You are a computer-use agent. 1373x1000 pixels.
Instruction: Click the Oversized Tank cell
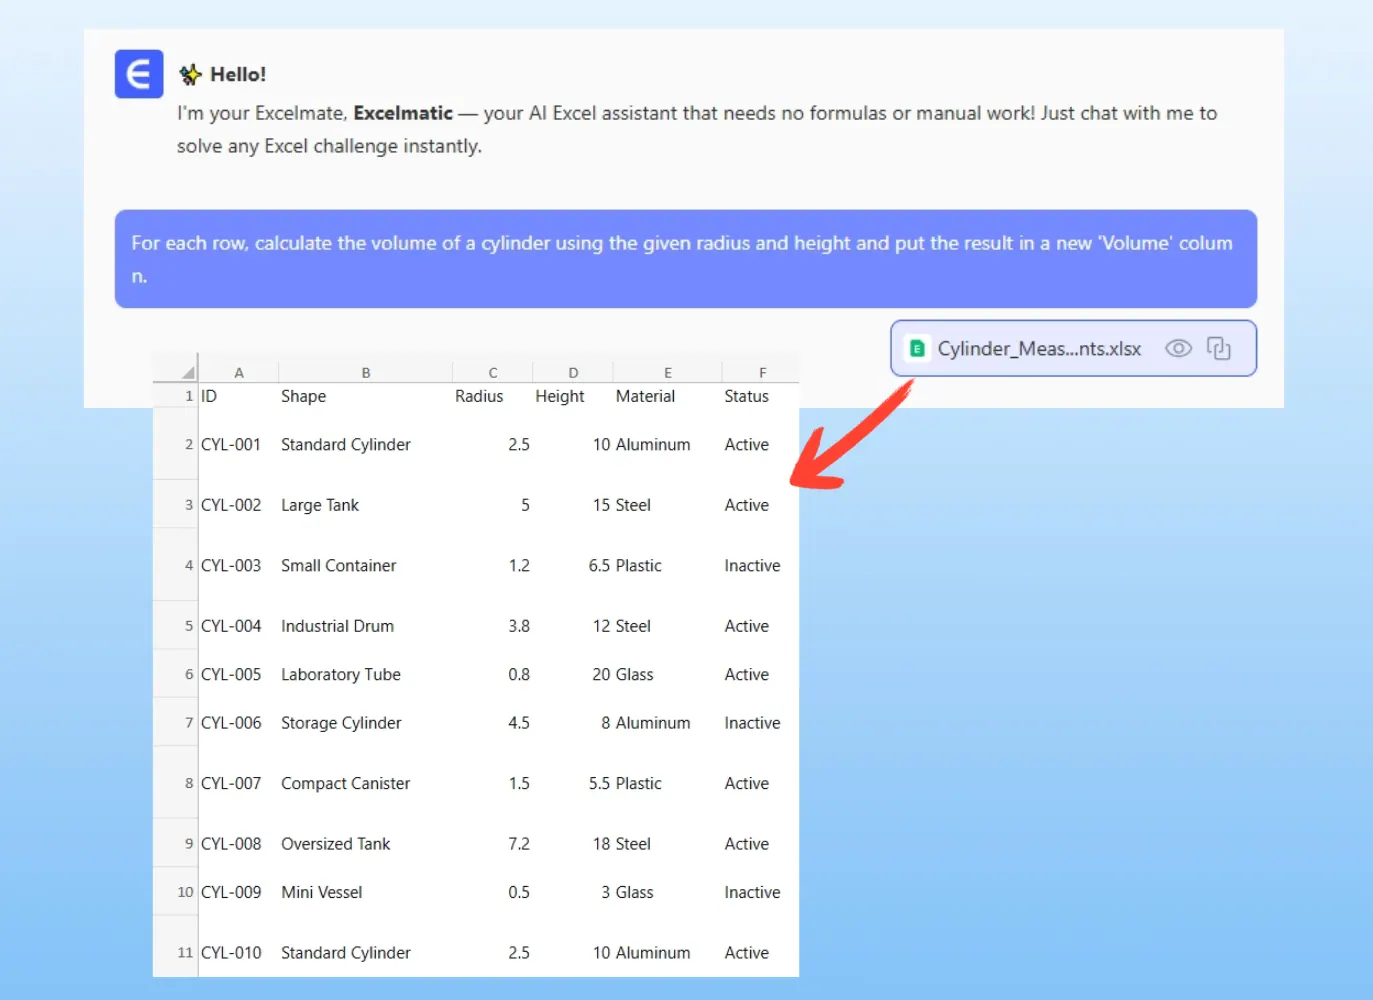point(336,844)
